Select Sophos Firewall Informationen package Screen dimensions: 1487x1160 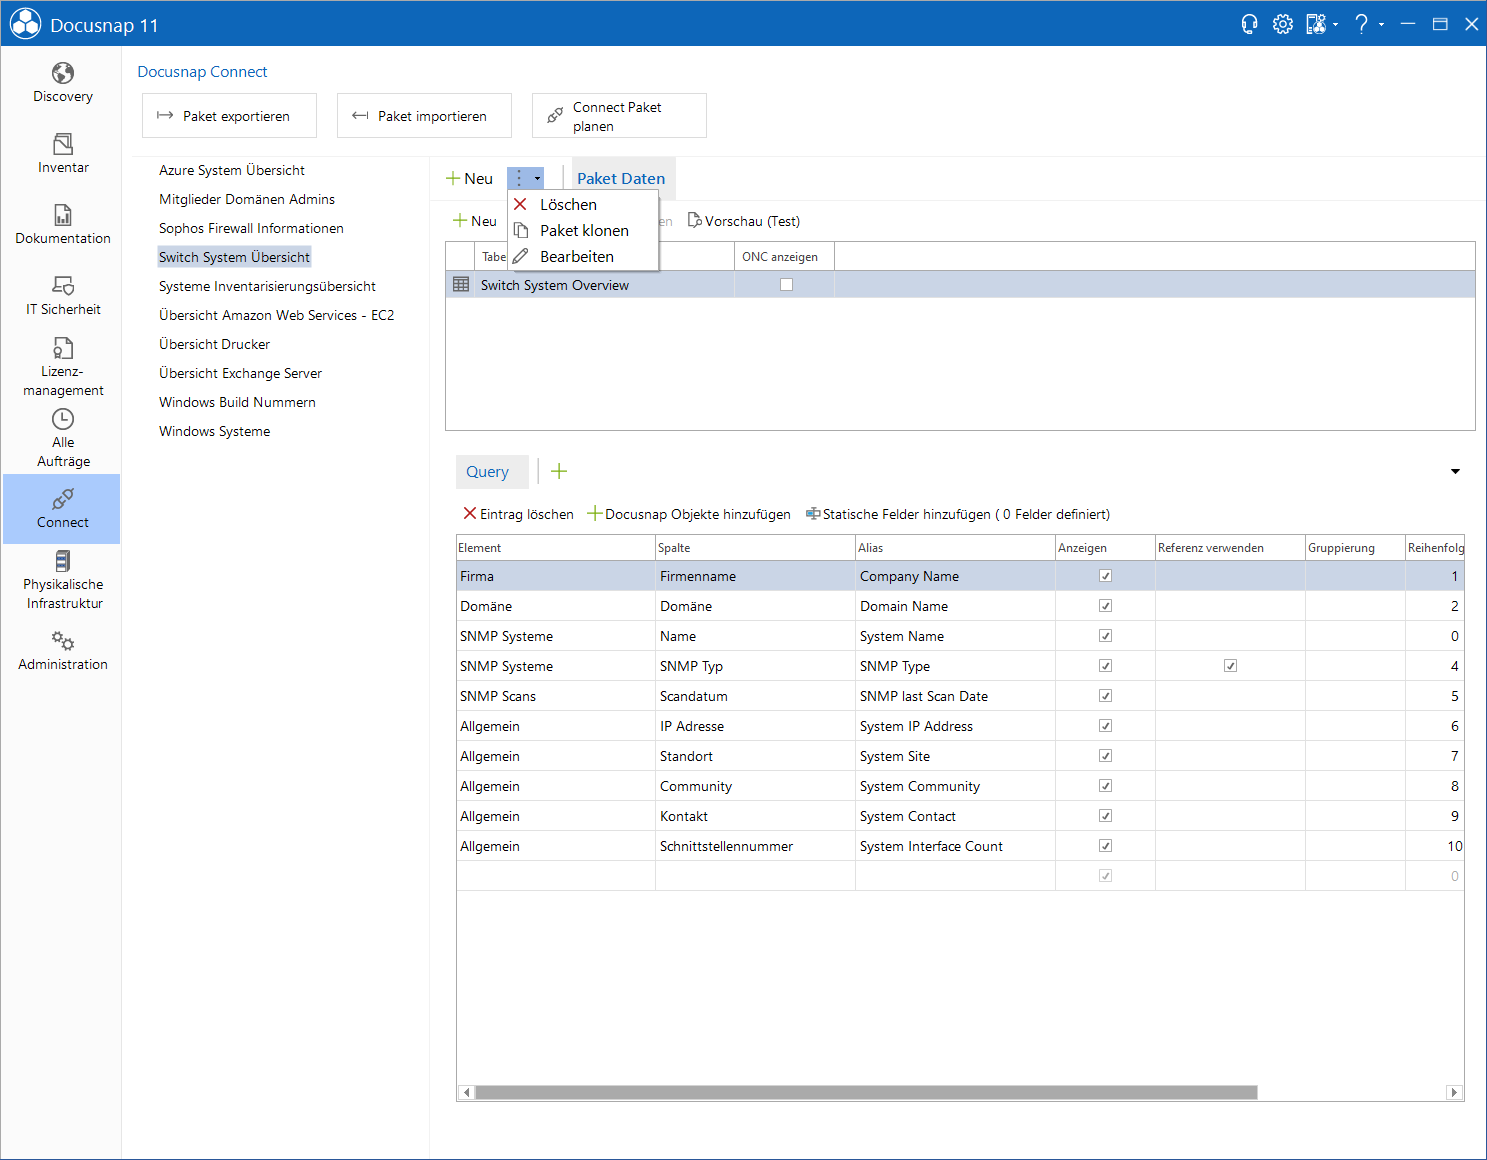(x=251, y=228)
